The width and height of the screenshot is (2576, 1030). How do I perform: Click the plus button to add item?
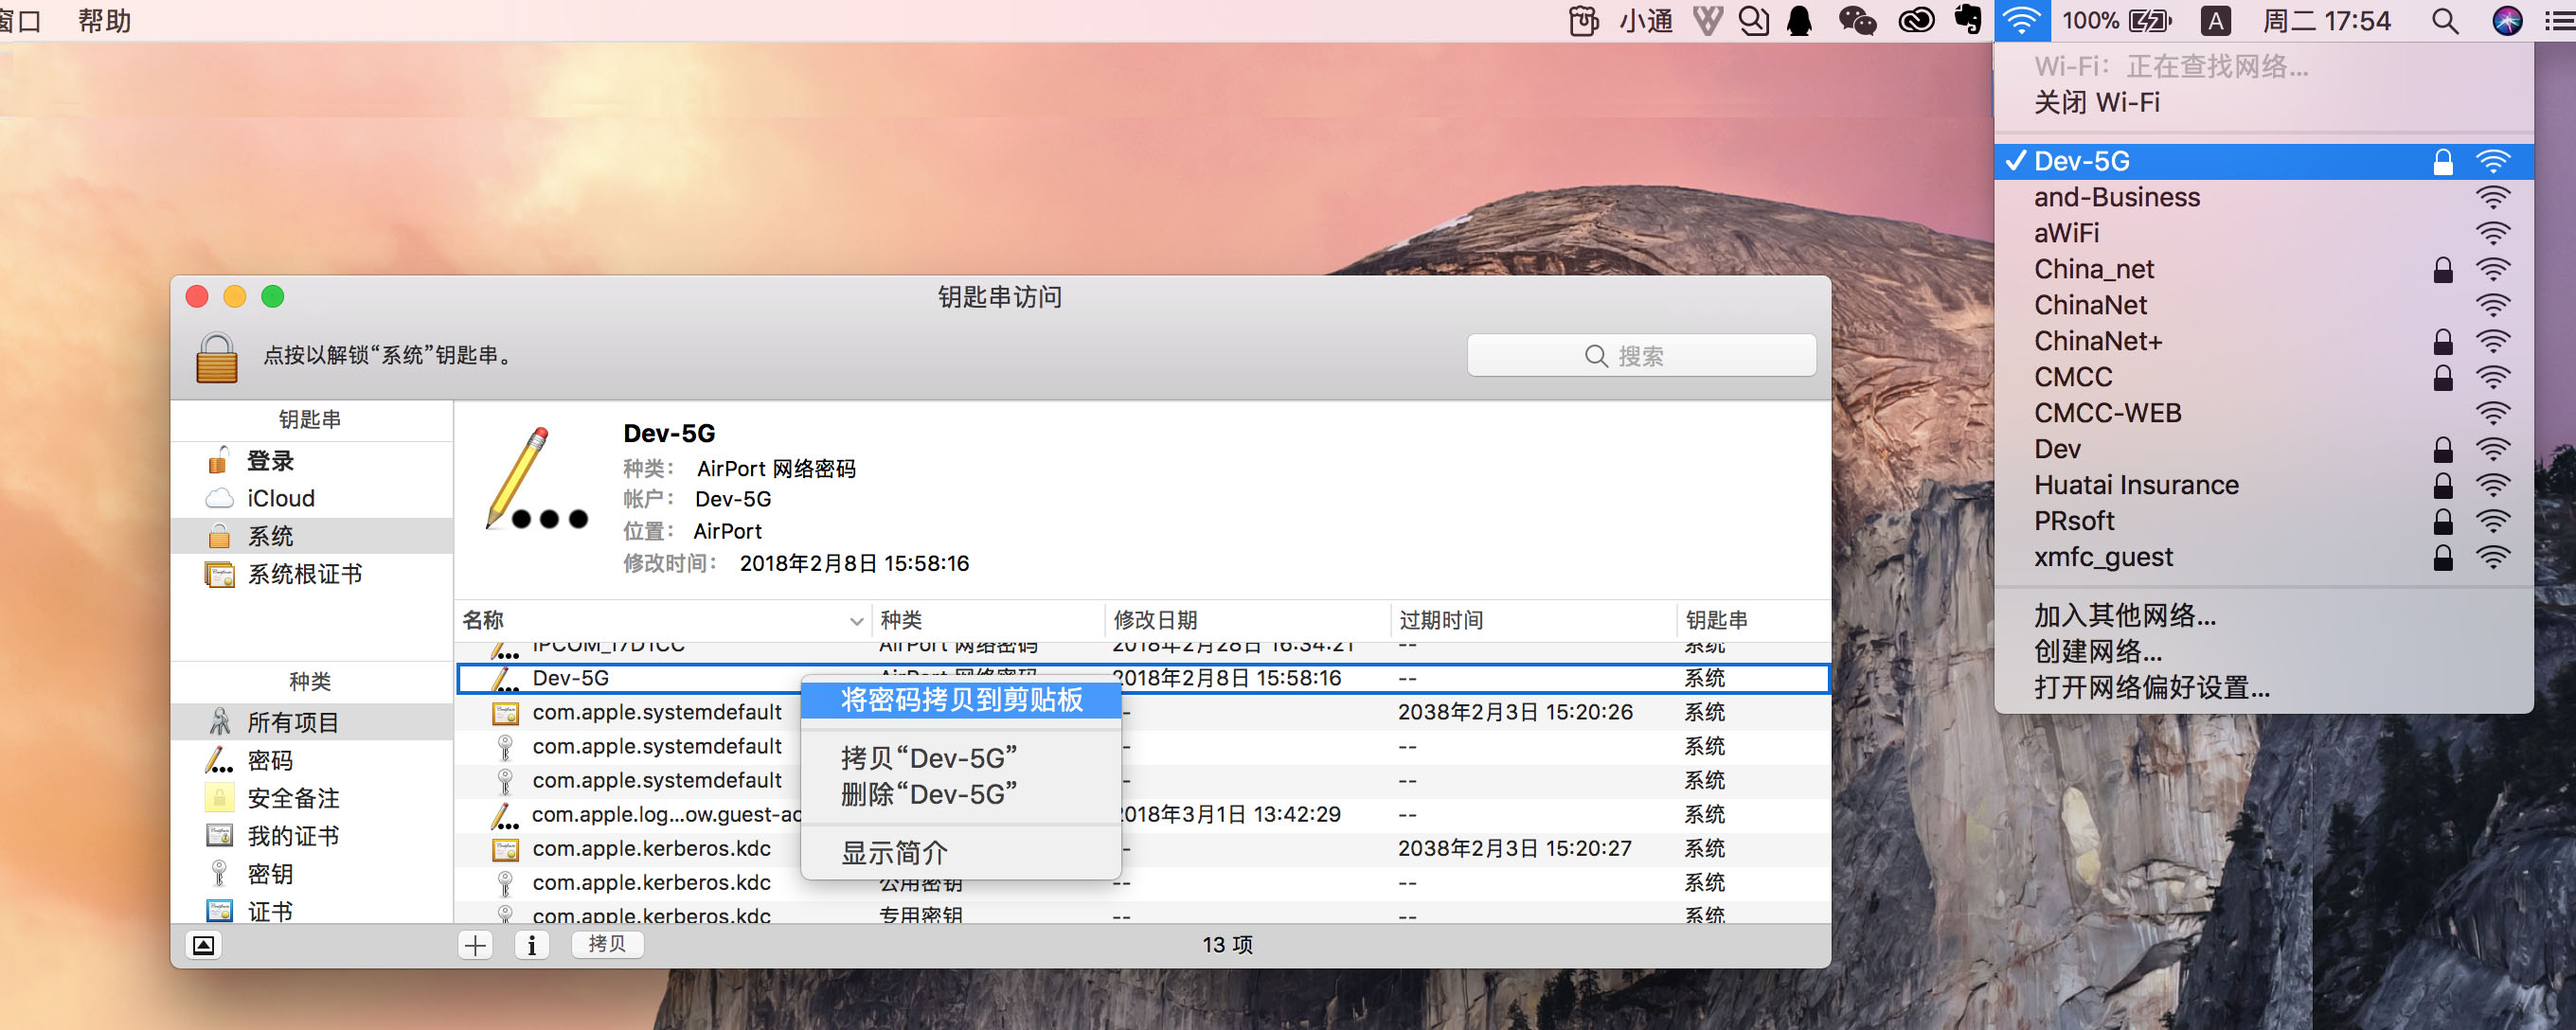[476, 945]
